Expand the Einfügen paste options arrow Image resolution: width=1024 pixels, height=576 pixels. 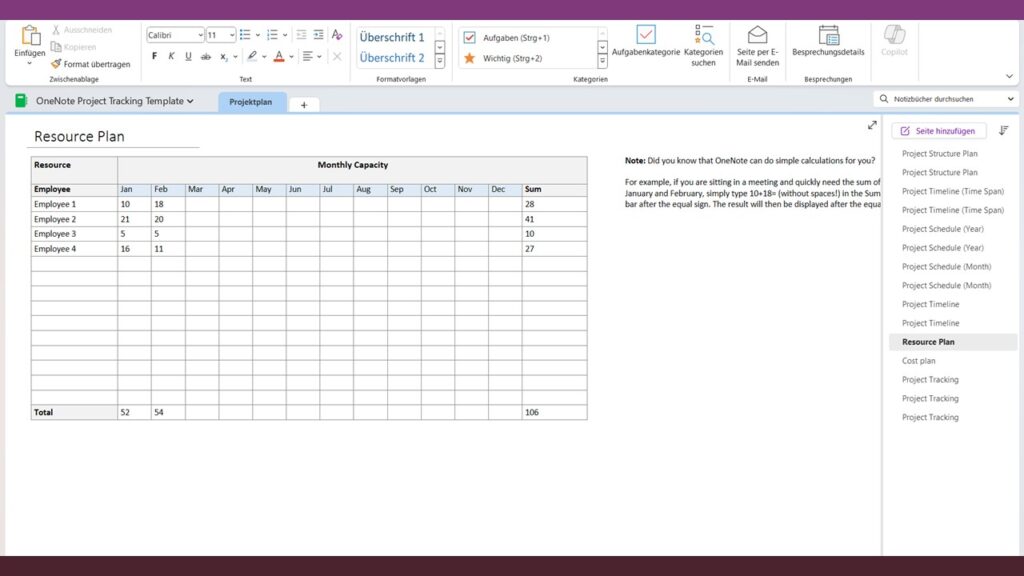click(x=29, y=63)
